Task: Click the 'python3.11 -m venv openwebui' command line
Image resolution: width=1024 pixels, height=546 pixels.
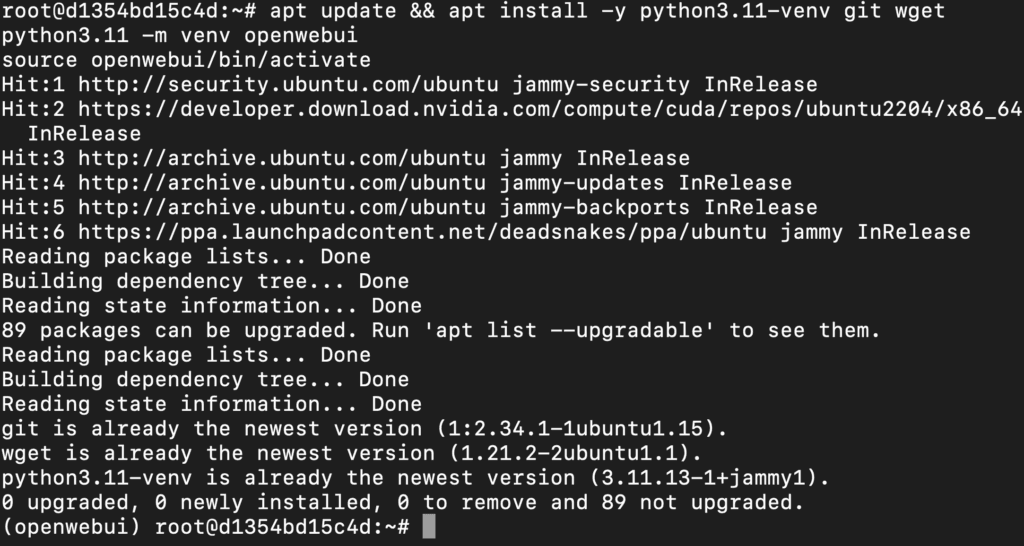Action: point(180,35)
